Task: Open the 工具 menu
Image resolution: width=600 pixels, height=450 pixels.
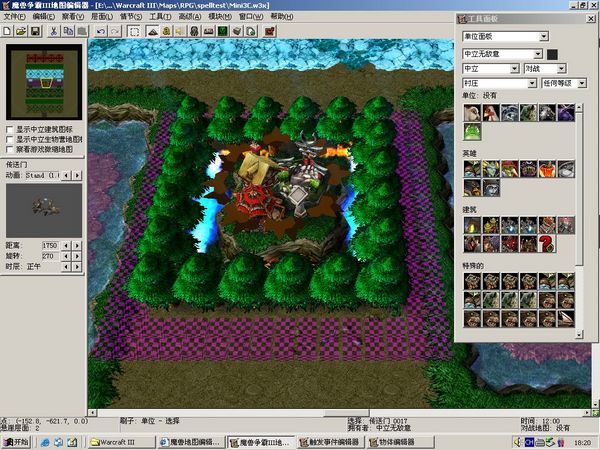Action: pos(159,18)
